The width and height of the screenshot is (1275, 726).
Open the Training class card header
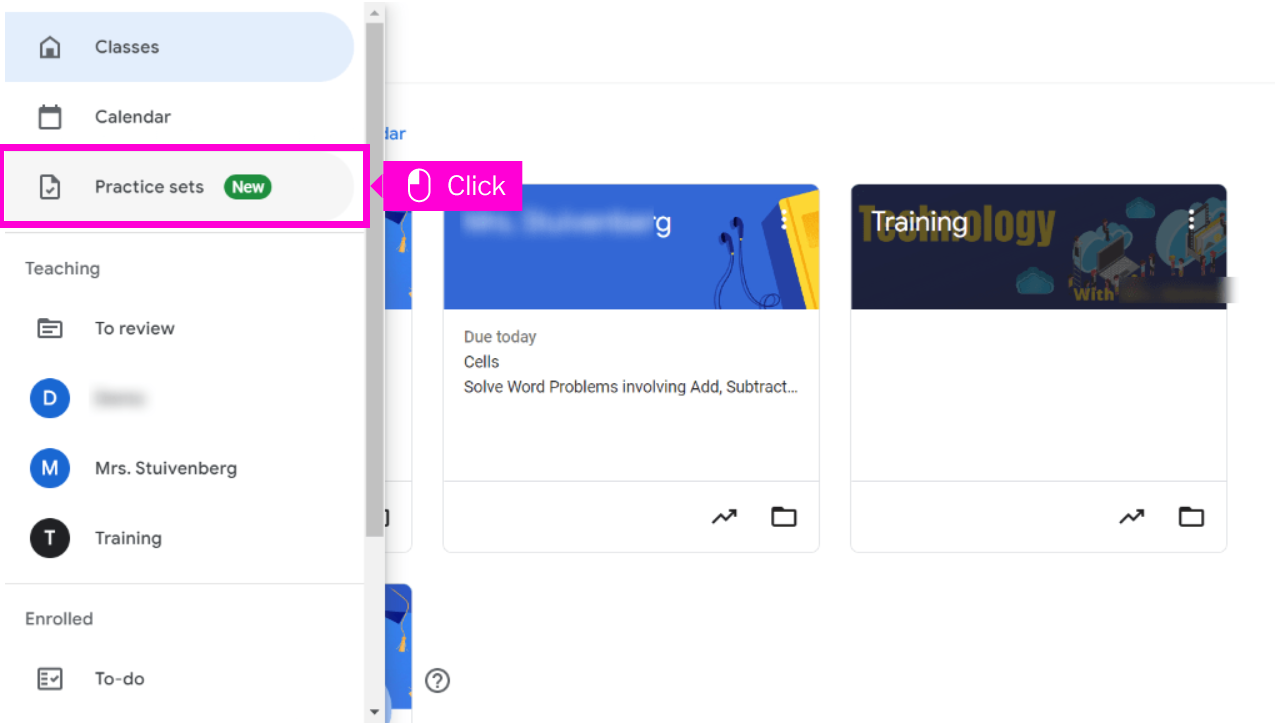[x=1038, y=247]
